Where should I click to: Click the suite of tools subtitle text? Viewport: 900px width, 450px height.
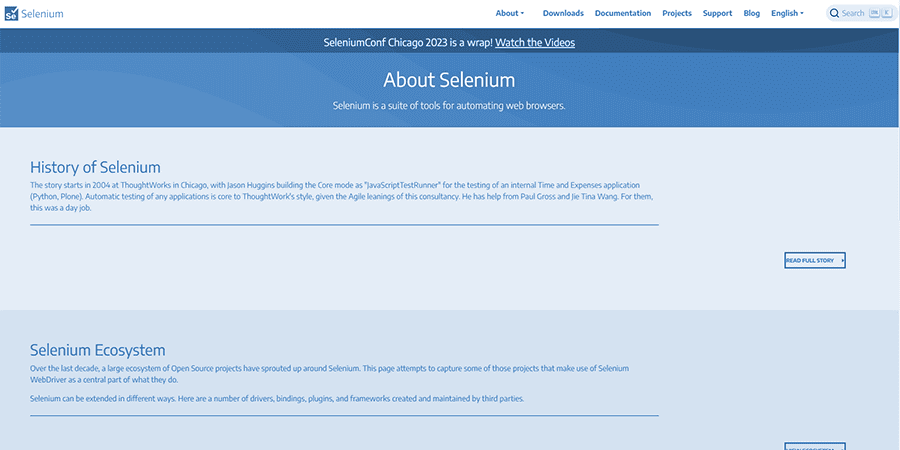[449, 106]
